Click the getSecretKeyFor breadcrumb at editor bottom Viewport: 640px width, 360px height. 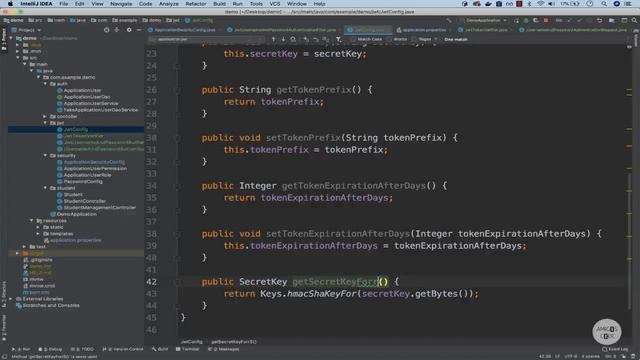(234, 342)
